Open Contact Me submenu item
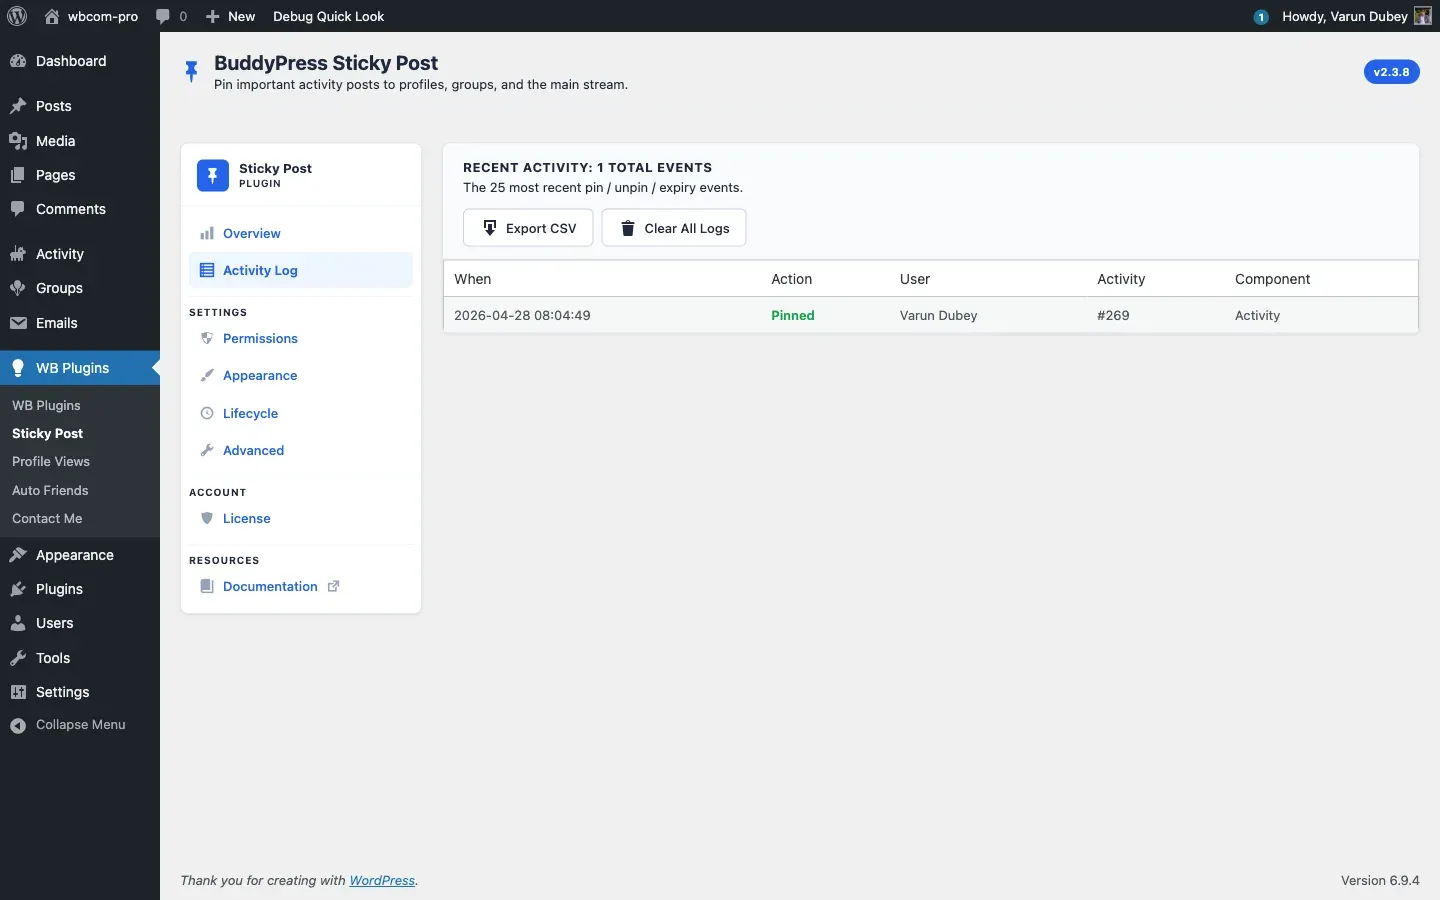1440x900 pixels. tap(47, 518)
